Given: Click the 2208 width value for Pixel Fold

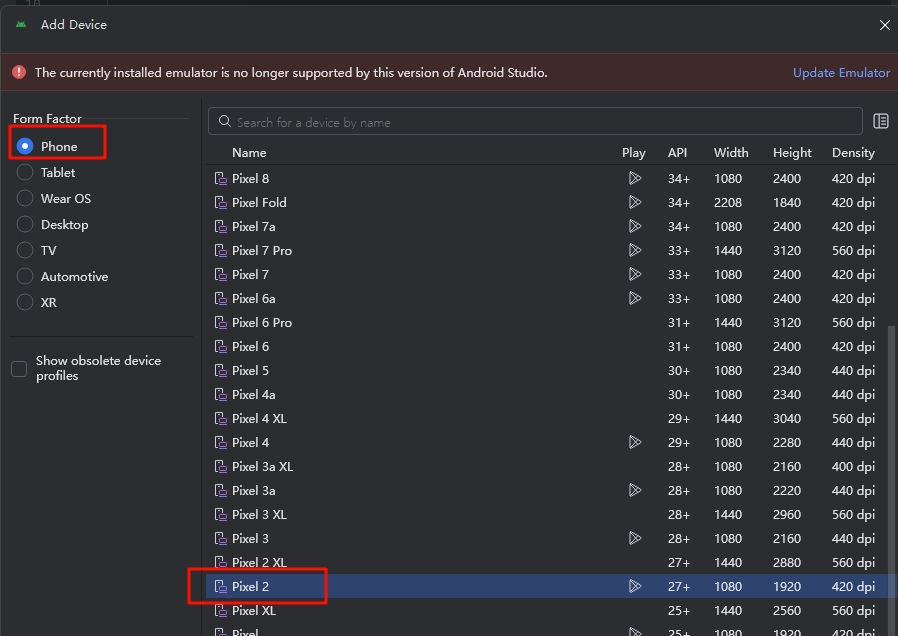Looking at the screenshot, I should coord(728,203).
